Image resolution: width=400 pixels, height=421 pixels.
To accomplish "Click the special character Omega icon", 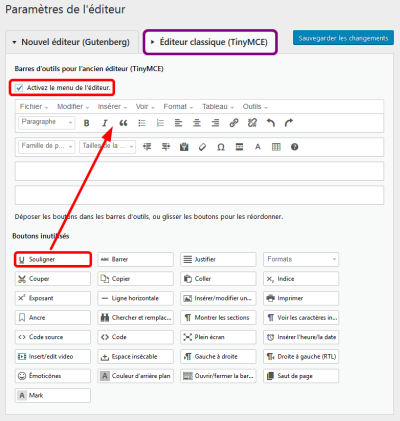I will click(x=221, y=147).
